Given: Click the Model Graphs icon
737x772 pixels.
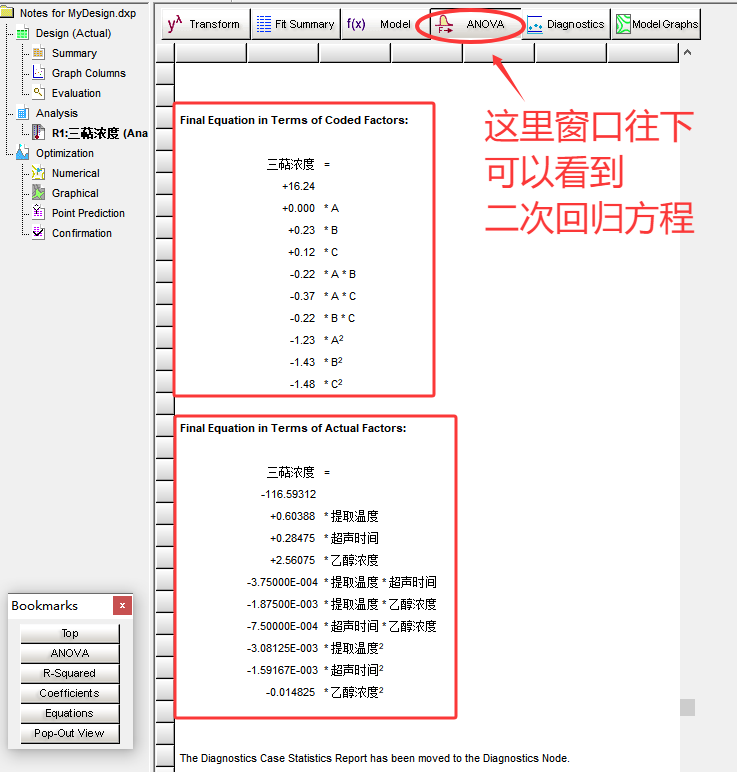Looking at the screenshot, I should click(623, 24).
